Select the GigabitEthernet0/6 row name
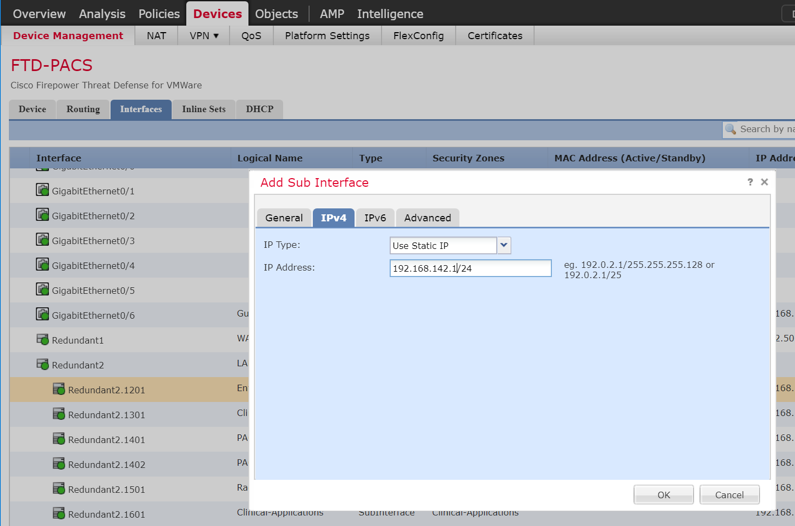Viewport: 795px width, 526px height. pos(93,315)
